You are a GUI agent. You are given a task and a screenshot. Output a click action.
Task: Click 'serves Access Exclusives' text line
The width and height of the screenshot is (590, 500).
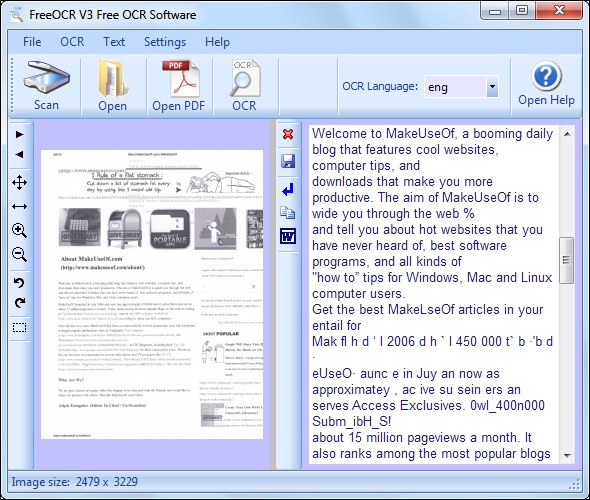(428, 406)
